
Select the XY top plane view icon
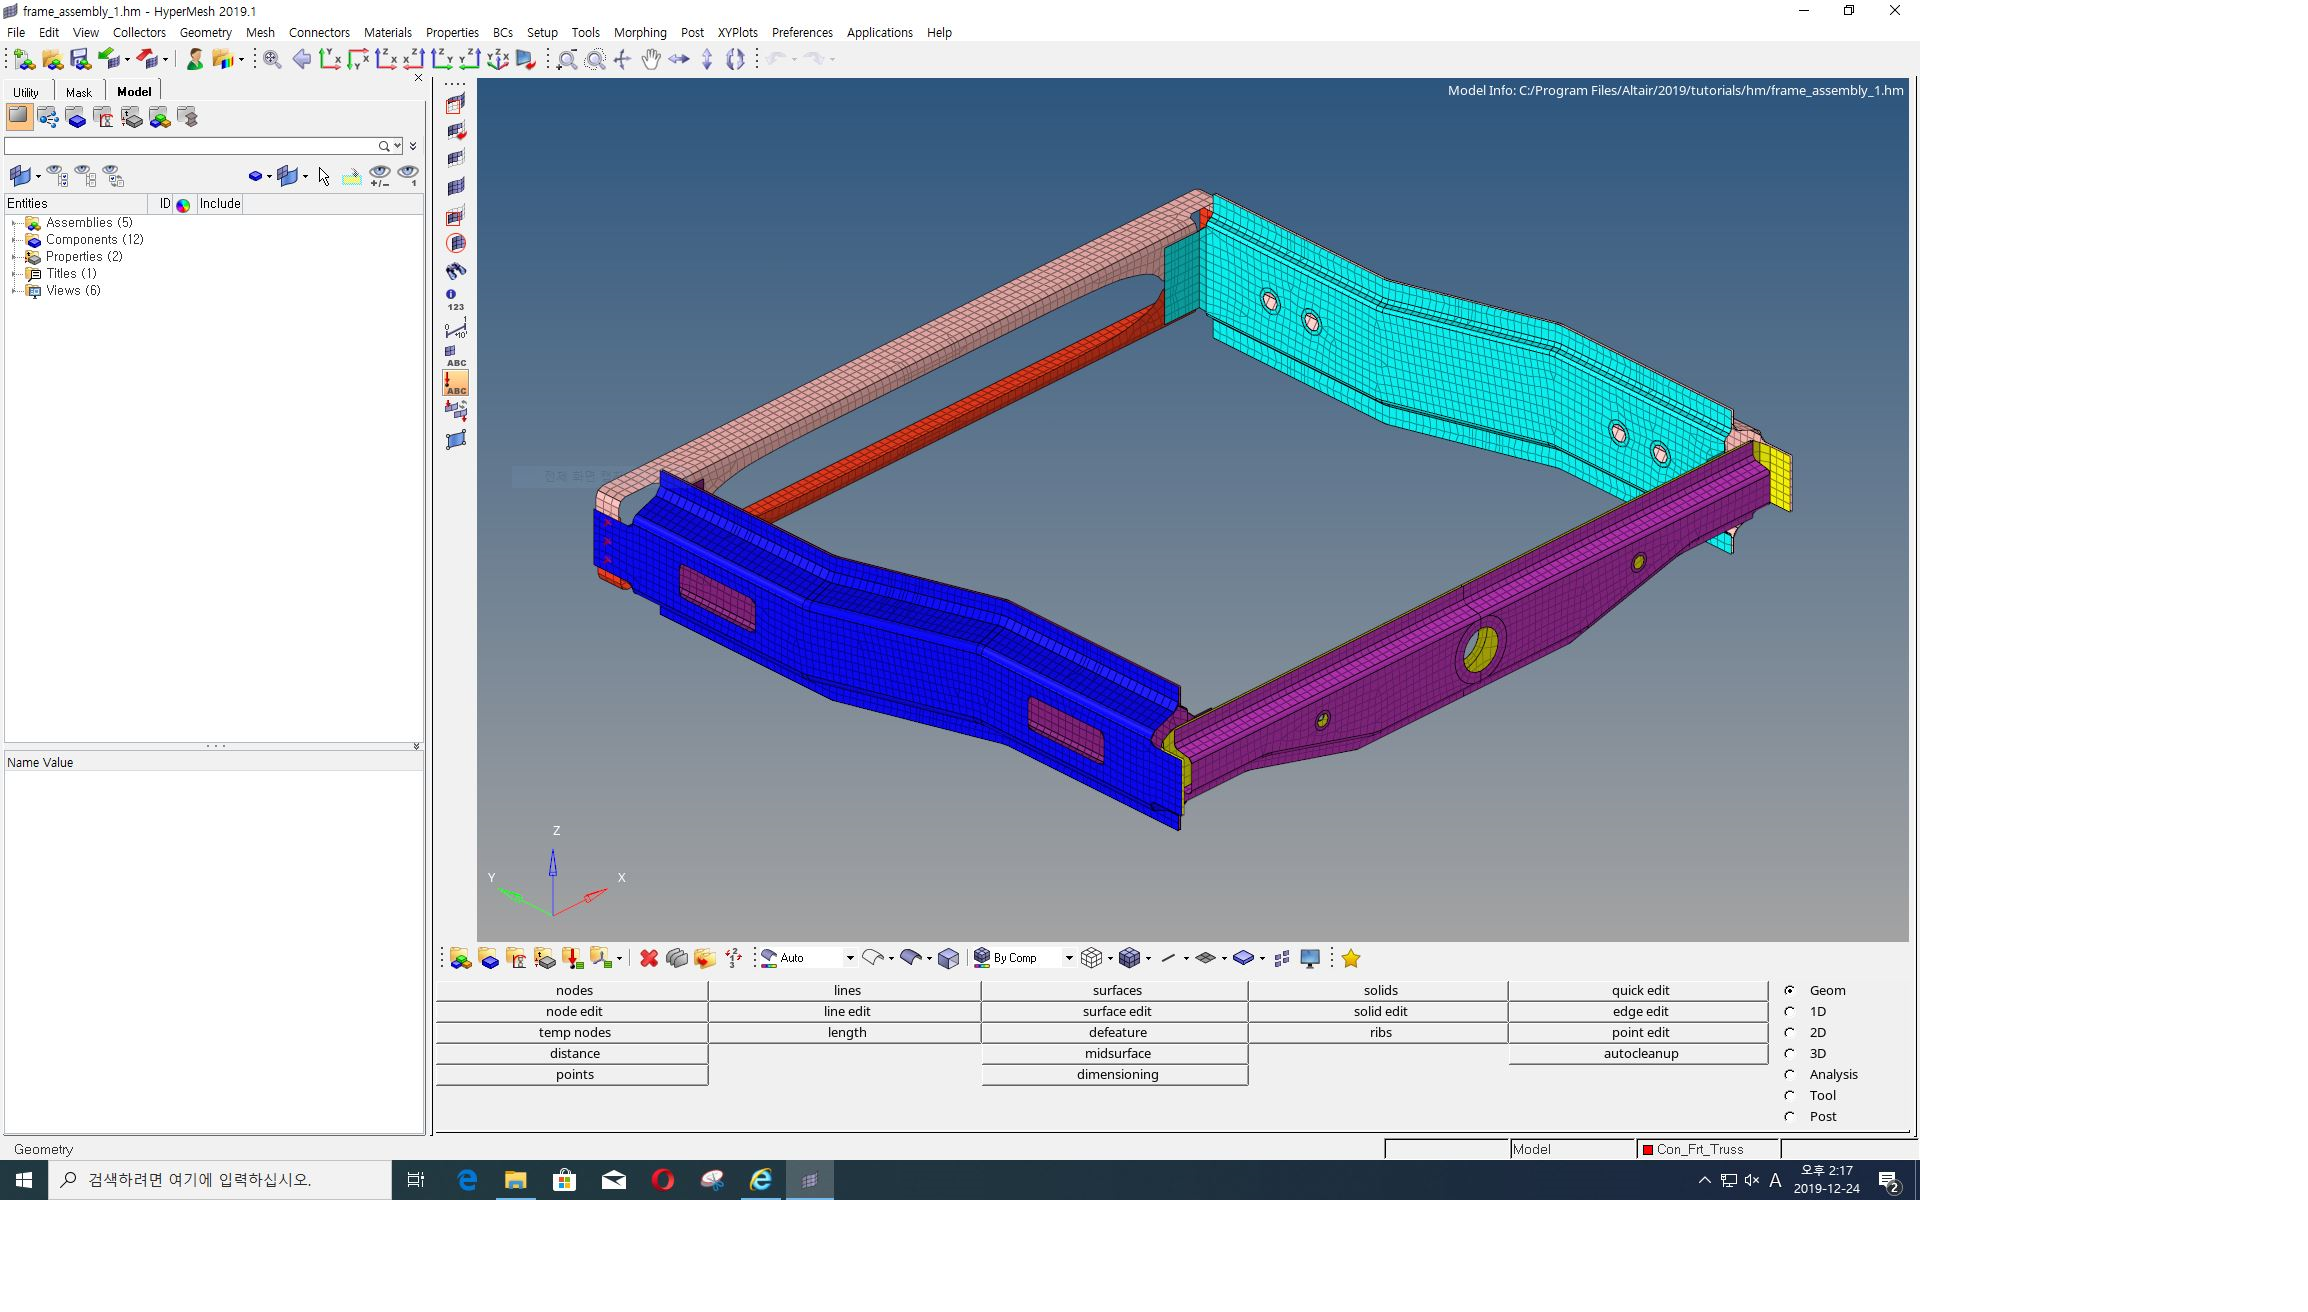pos(329,60)
